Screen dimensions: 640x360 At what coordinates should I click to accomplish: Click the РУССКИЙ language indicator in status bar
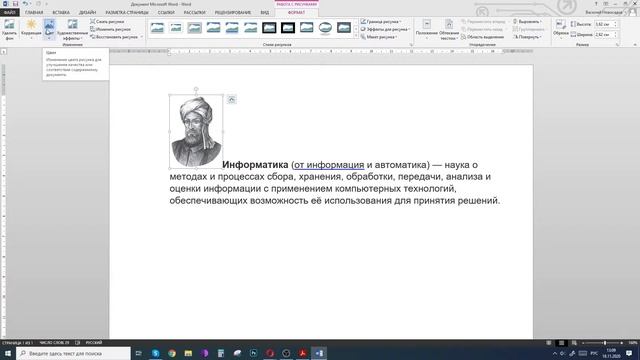pyautogui.click(x=94, y=343)
